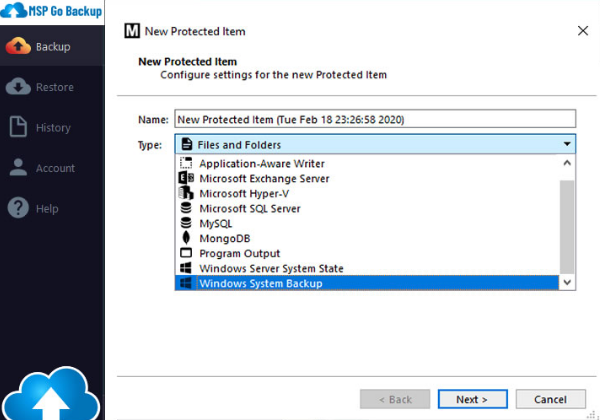
Task: Select MySQL from the type list
Action: point(367,223)
